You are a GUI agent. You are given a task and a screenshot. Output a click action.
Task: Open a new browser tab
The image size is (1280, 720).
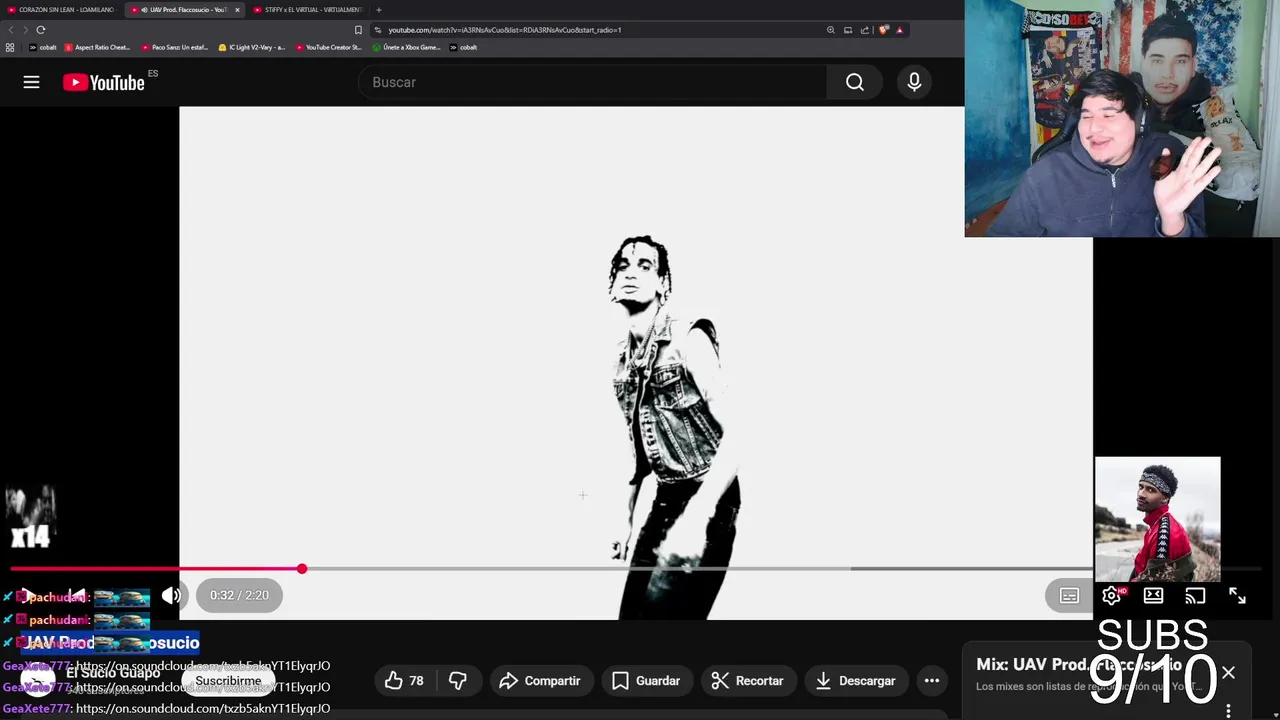[x=378, y=10]
